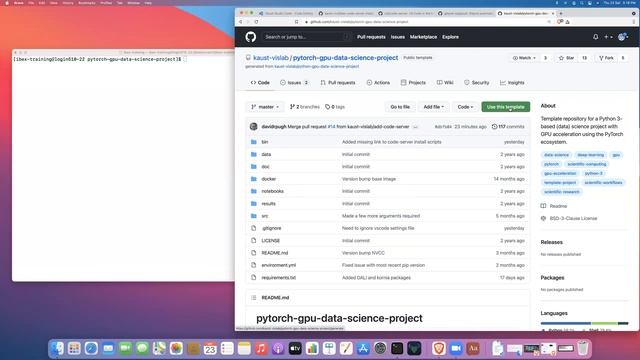The image size is (640, 360).
Task: Click the pytorch topic tag
Action: (x=551, y=164)
